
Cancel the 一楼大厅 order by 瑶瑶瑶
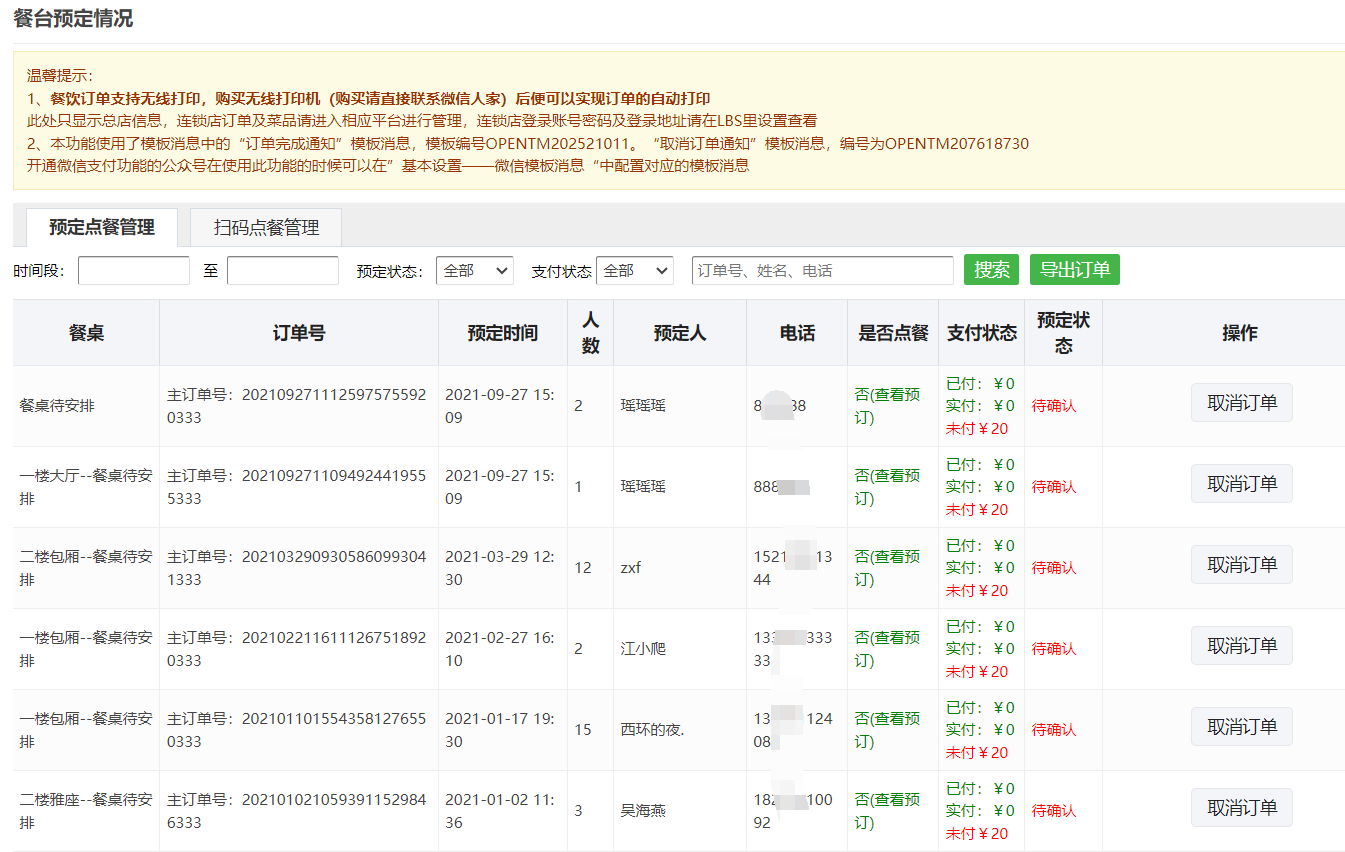(1241, 484)
